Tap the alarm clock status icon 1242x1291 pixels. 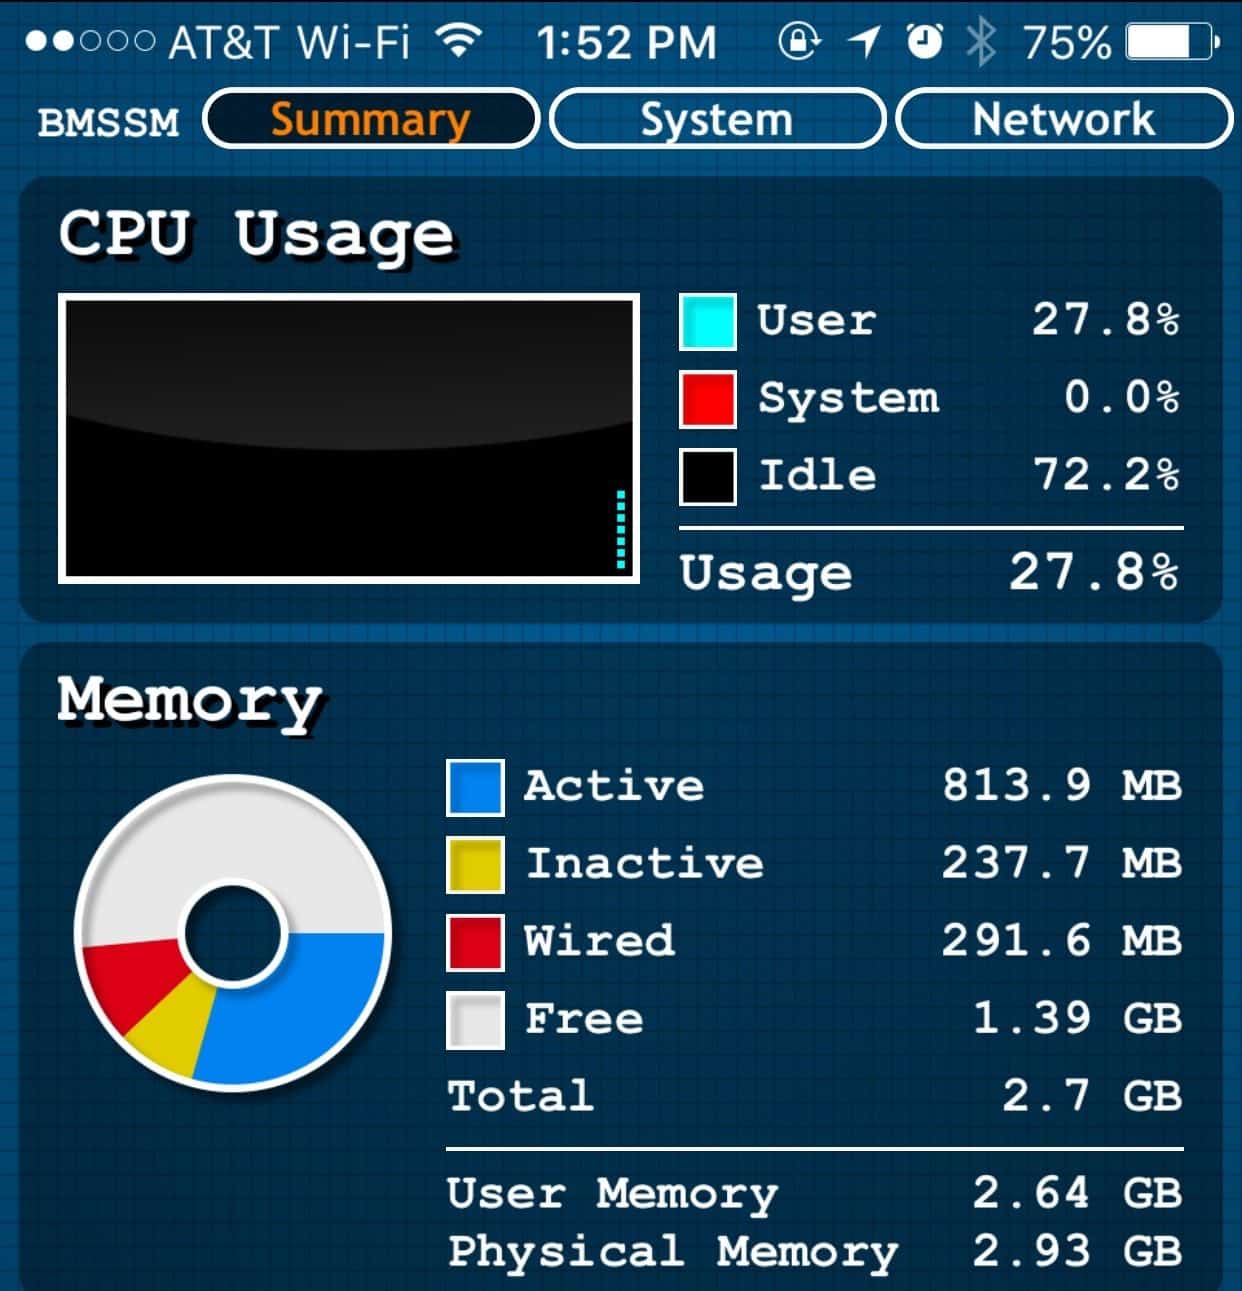click(x=924, y=42)
